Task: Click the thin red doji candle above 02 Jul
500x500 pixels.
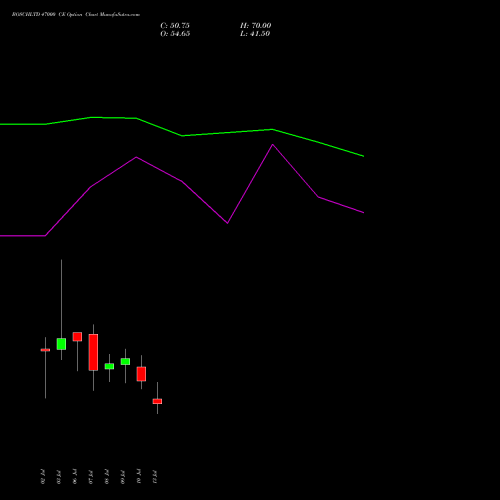Action: tap(45, 350)
